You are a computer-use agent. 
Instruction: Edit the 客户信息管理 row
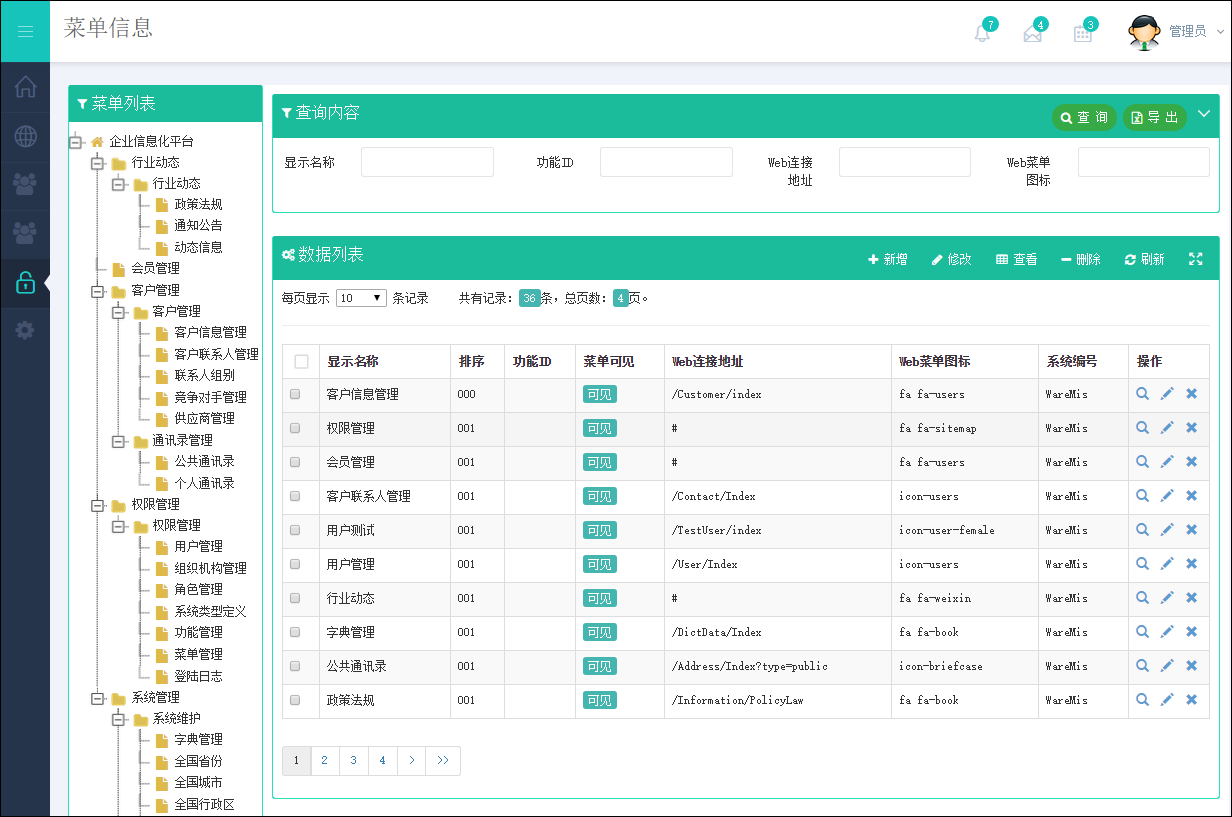1167,394
